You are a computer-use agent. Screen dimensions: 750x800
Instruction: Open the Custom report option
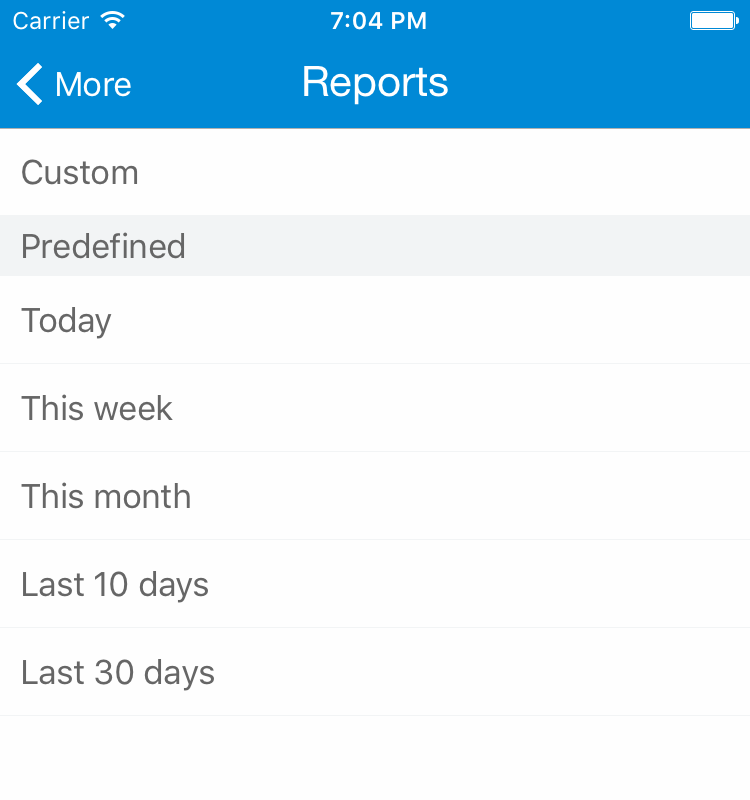pyautogui.click(x=80, y=173)
